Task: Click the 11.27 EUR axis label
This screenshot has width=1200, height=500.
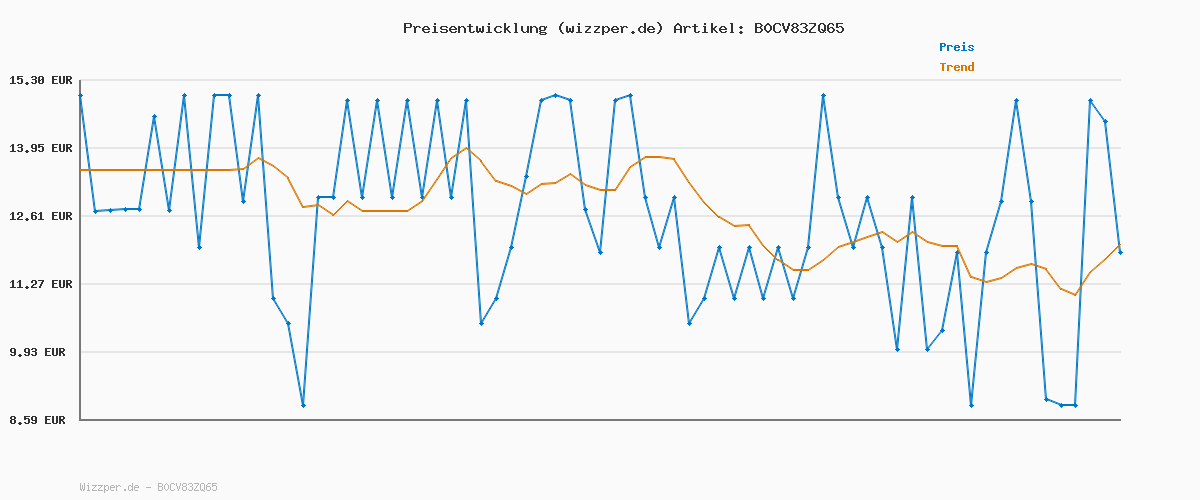Action: click(41, 284)
